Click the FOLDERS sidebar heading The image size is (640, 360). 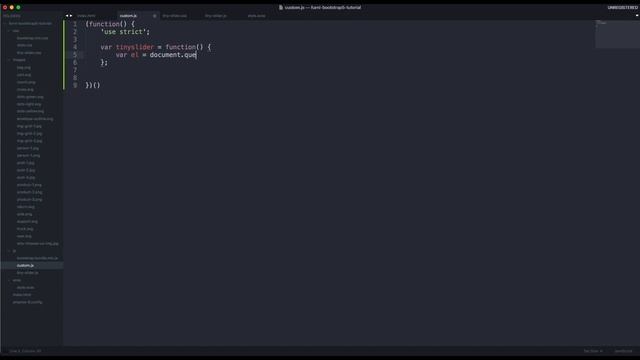pyautogui.click(x=12, y=16)
